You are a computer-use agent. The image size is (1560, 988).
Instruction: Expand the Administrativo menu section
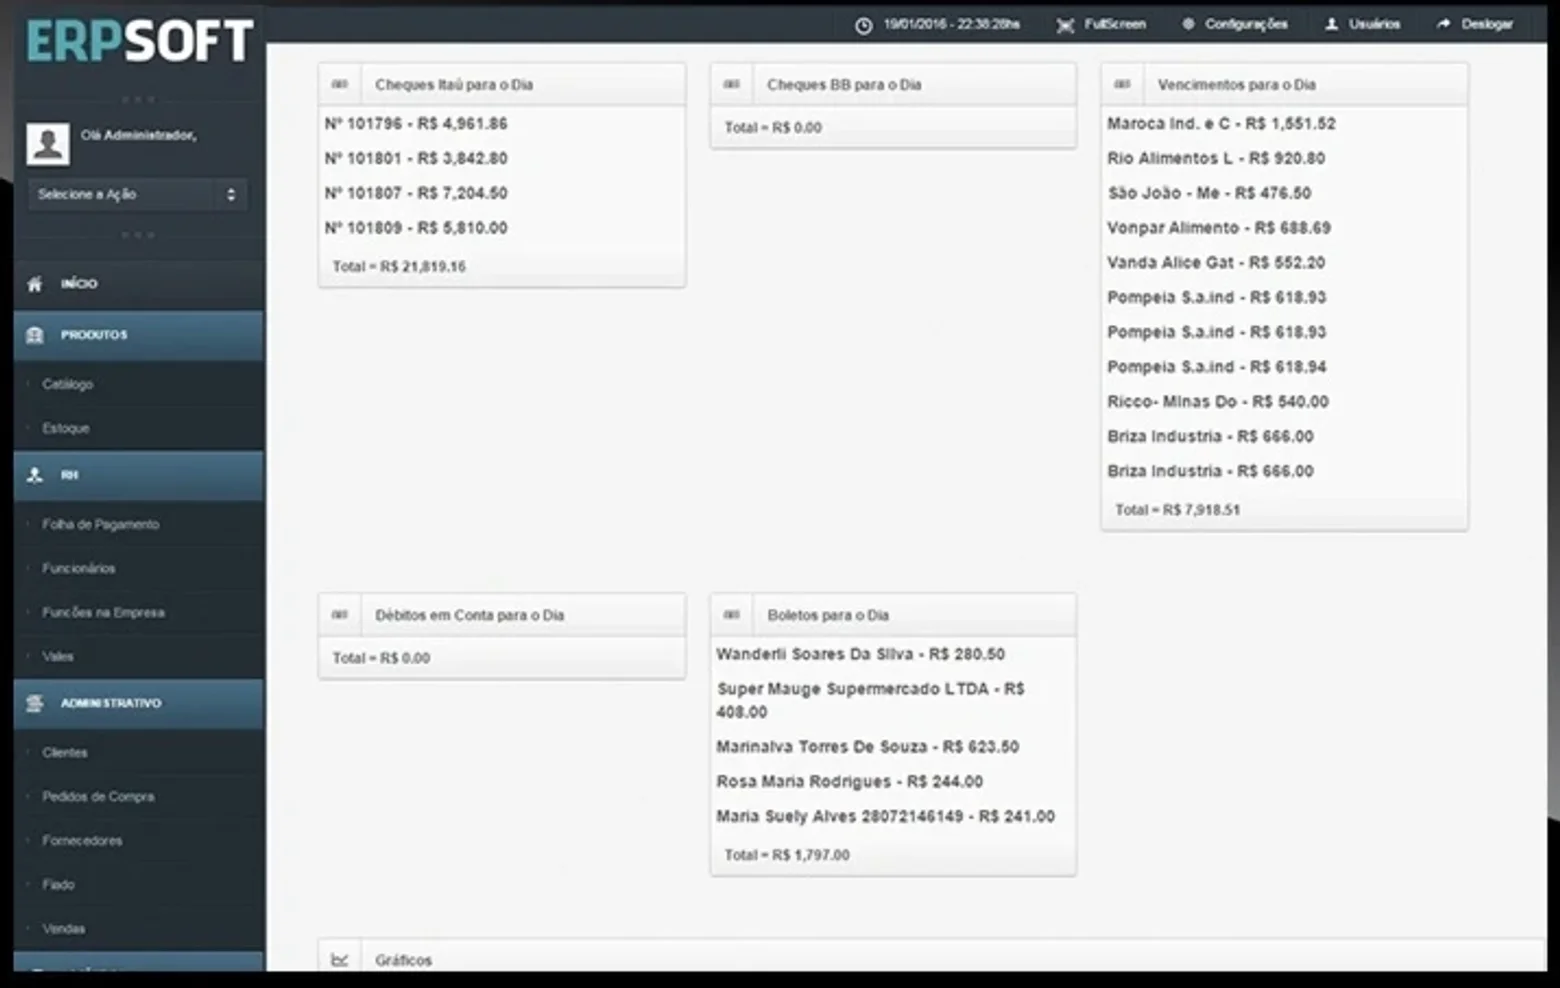click(x=139, y=703)
